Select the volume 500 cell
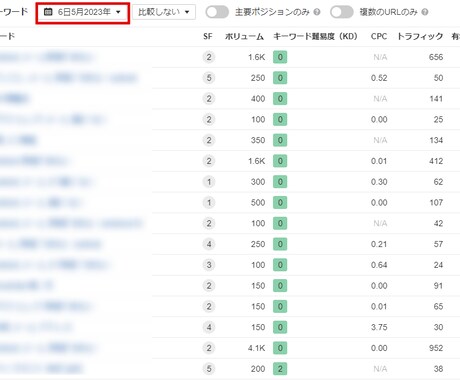This screenshot has width=460, height=380. click(258, 203)
